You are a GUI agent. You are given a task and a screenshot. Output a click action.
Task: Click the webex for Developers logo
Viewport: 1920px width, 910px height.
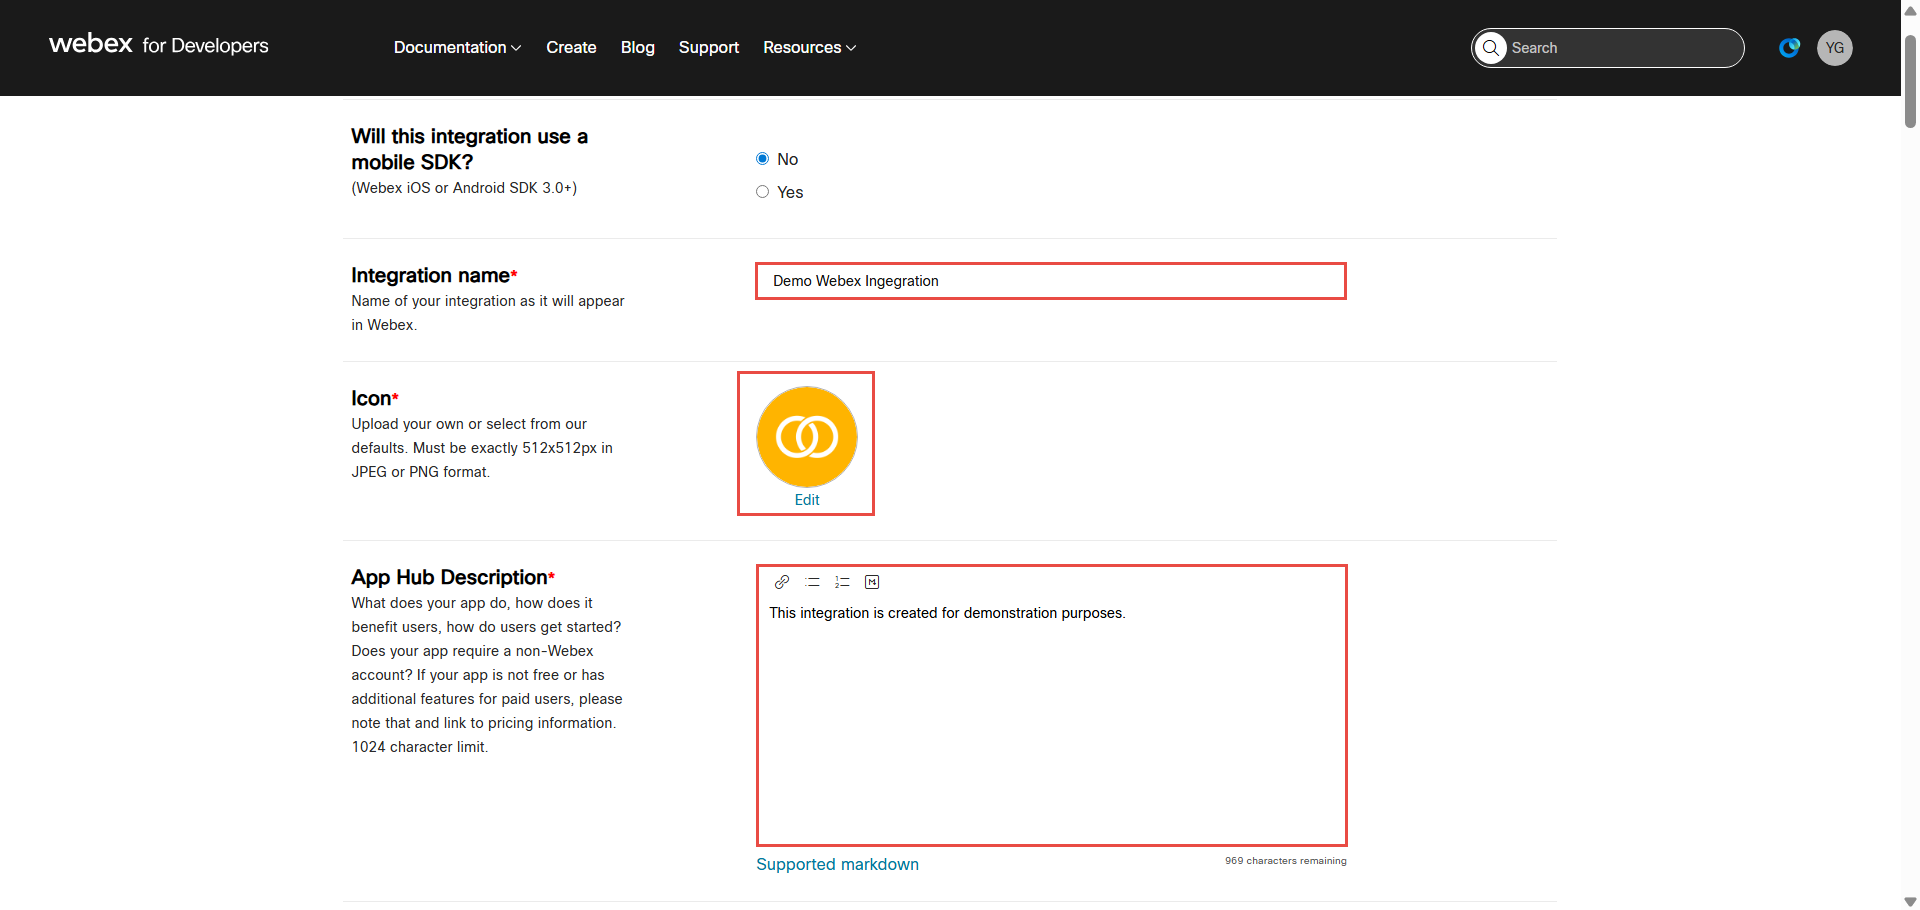(159, 45)
